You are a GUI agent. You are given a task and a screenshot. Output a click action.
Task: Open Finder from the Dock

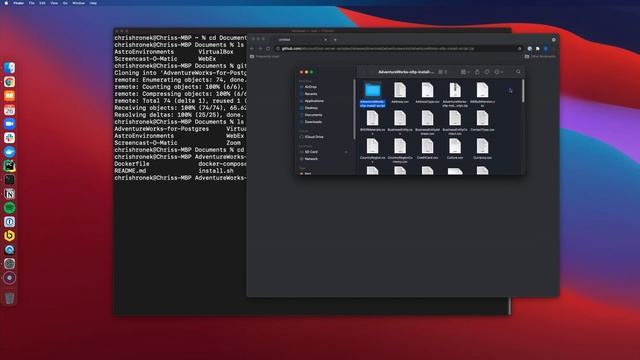coord(9,68)
